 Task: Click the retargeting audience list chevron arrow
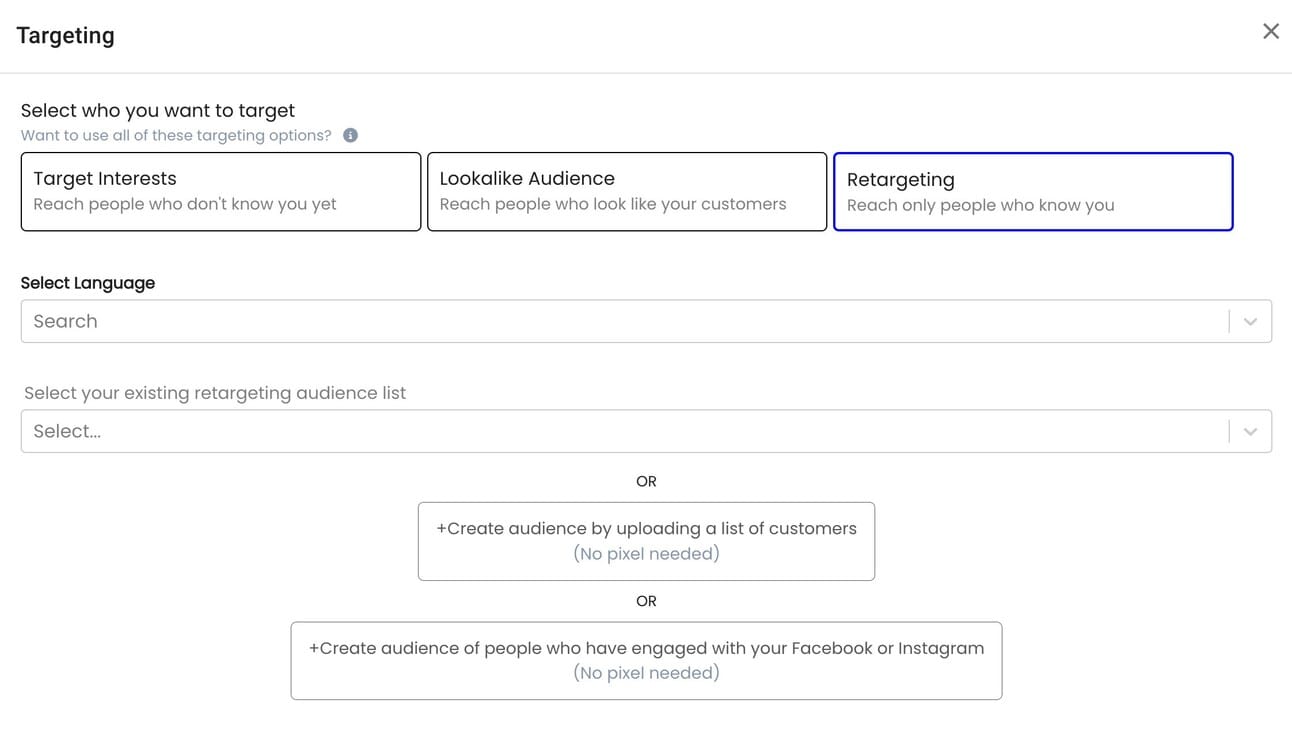point(1250,431)
